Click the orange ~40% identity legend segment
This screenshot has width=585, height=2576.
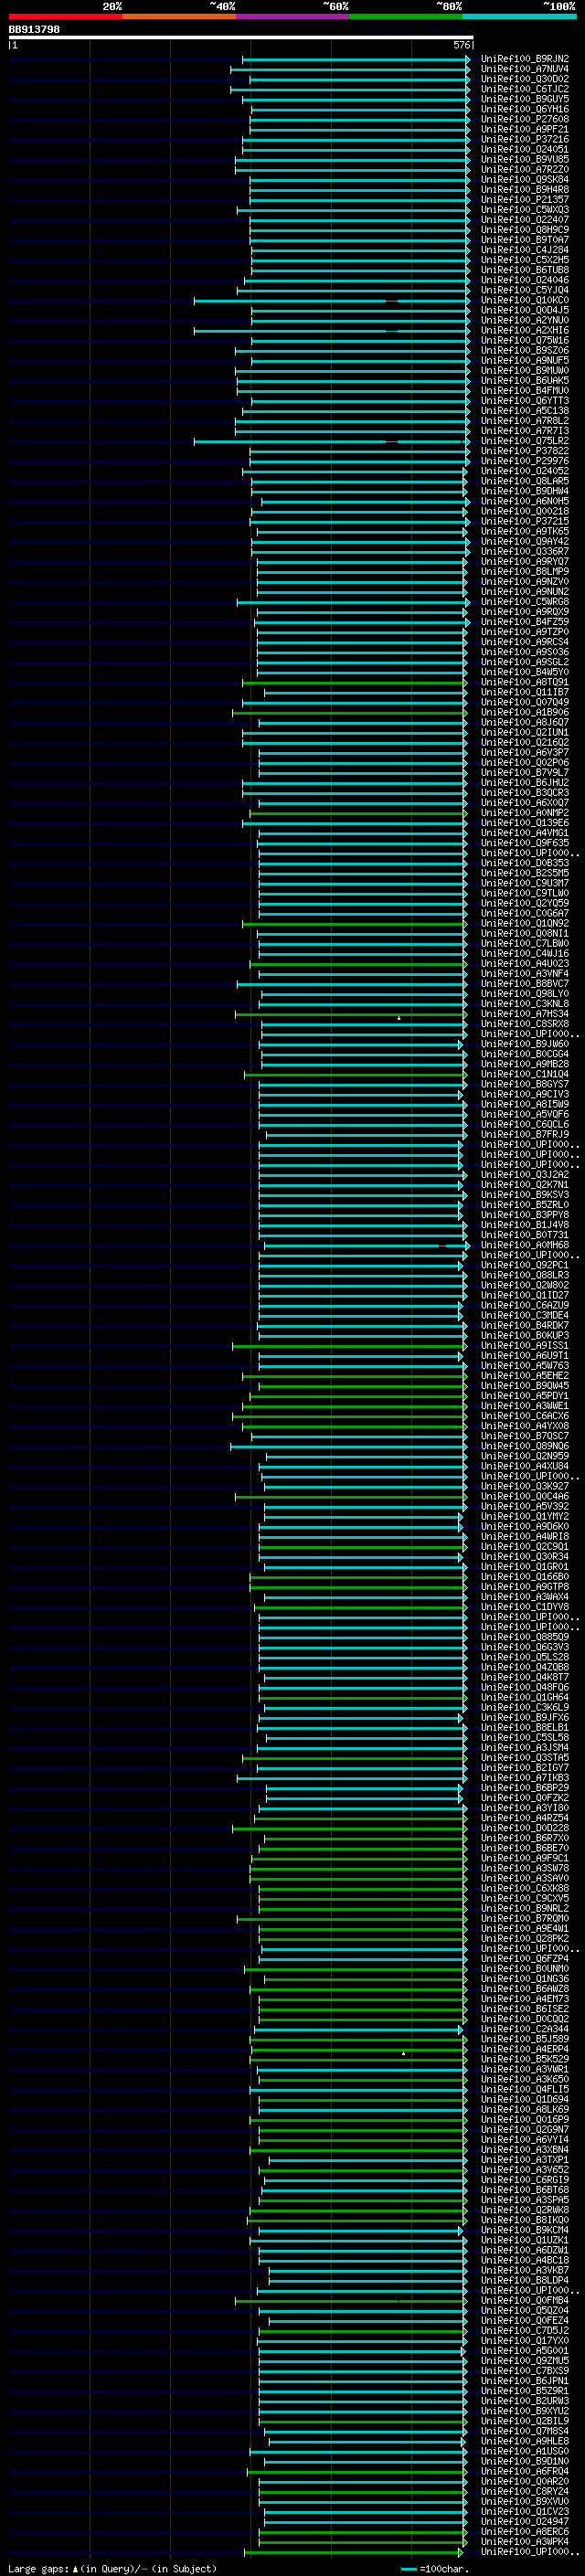[179, 16]
